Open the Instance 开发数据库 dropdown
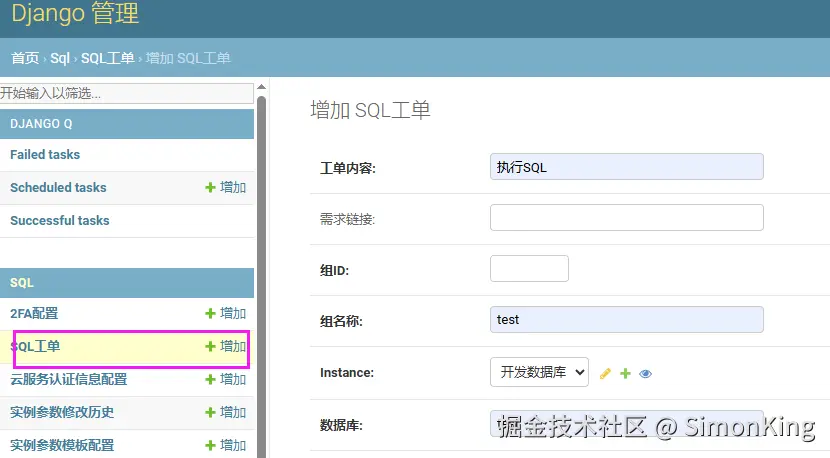Screen dimensions: 830x458 [539, 372]
